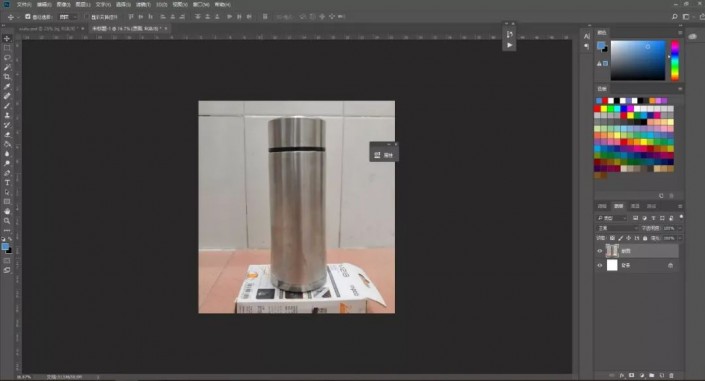Open layer filter kind dropdown

611,218
